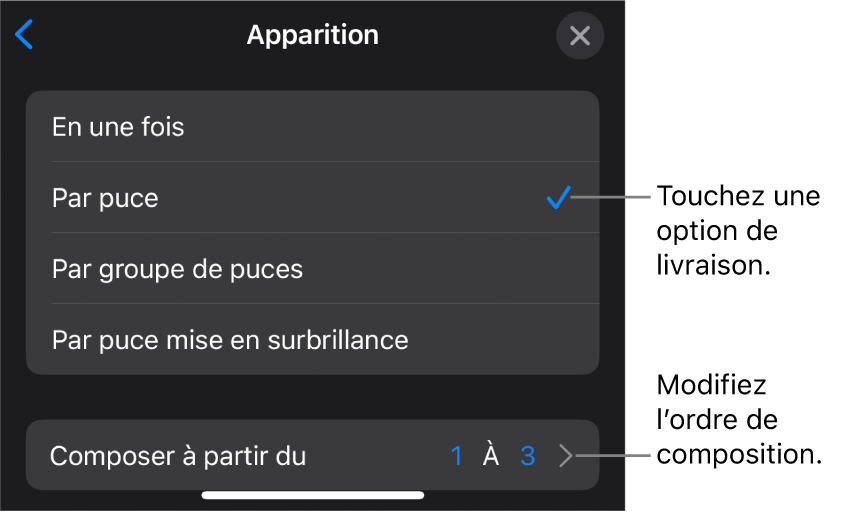Open the Composer à partir du label

click(178, 457)
